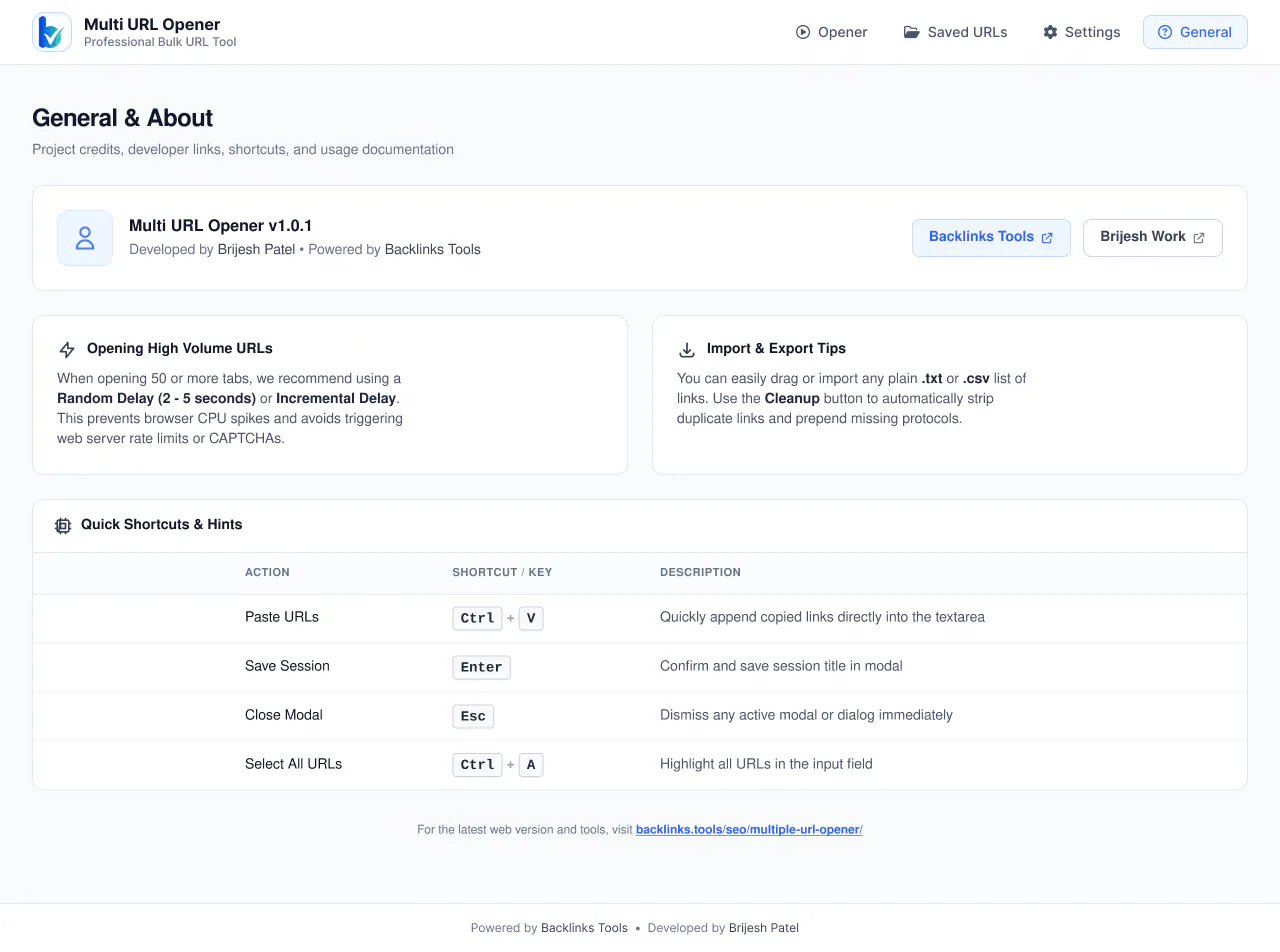
Task: Open the Brijesh Work button
Action: click(1152, 238)
